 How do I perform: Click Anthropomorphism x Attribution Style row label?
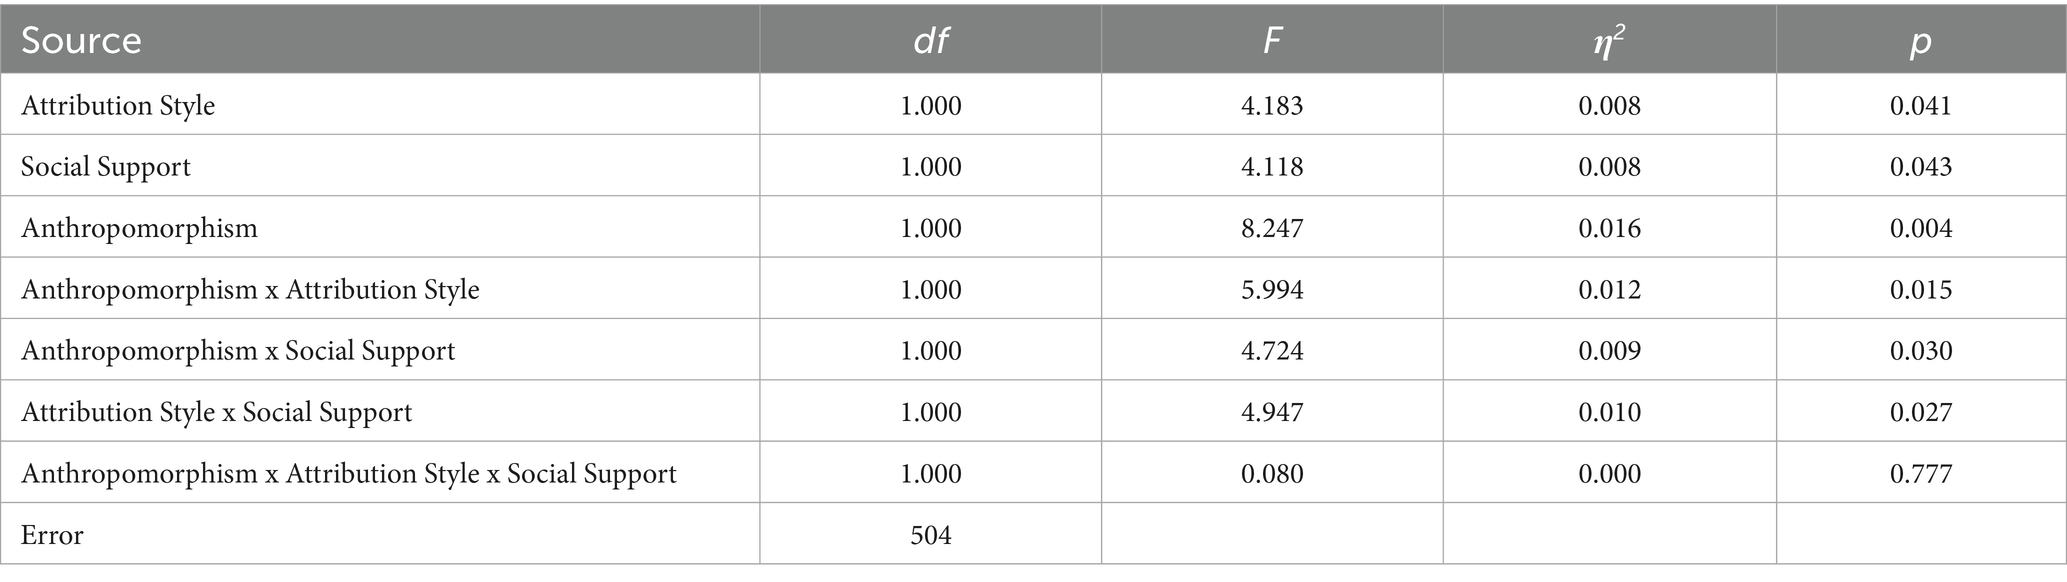point(250,289)
